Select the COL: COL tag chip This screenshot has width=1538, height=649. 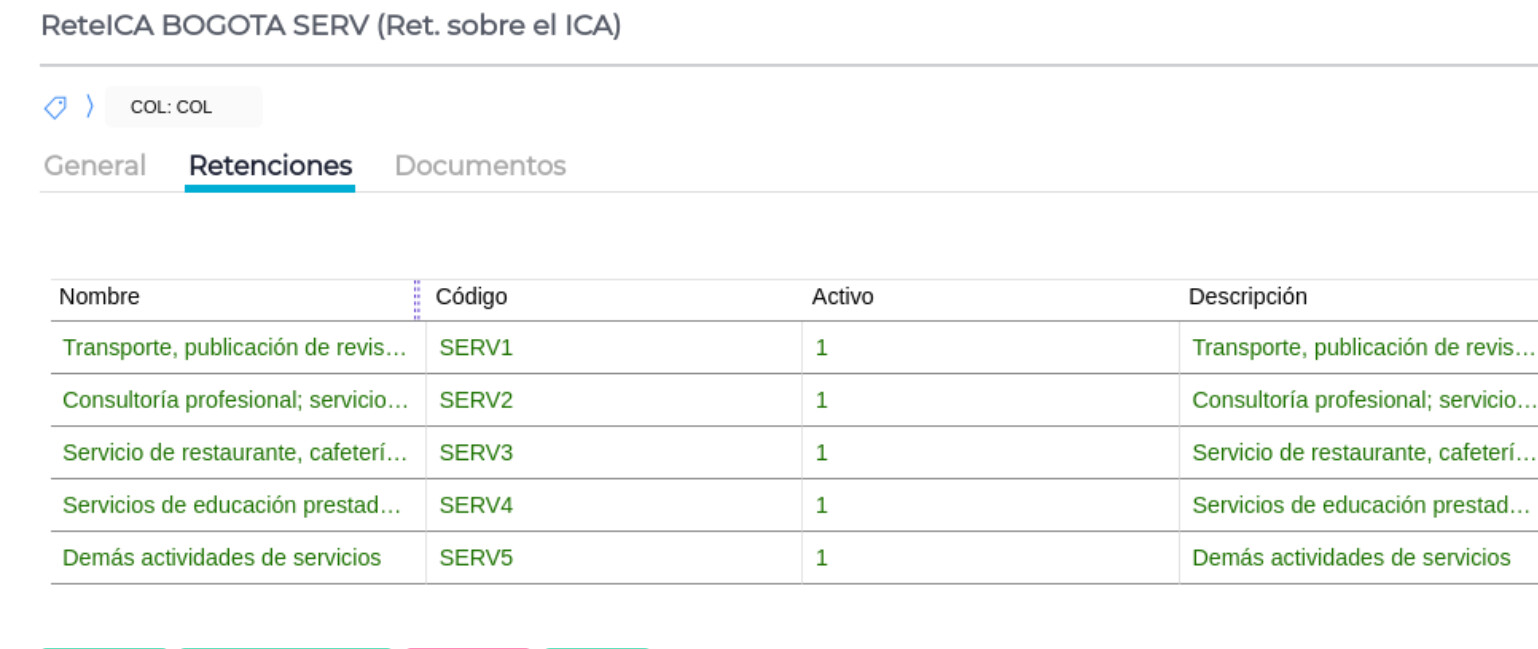(172, 107)
